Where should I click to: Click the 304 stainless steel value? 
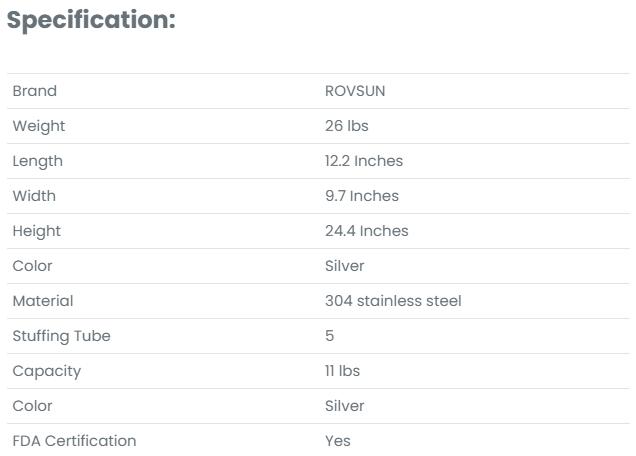click(x=393, y=301)
